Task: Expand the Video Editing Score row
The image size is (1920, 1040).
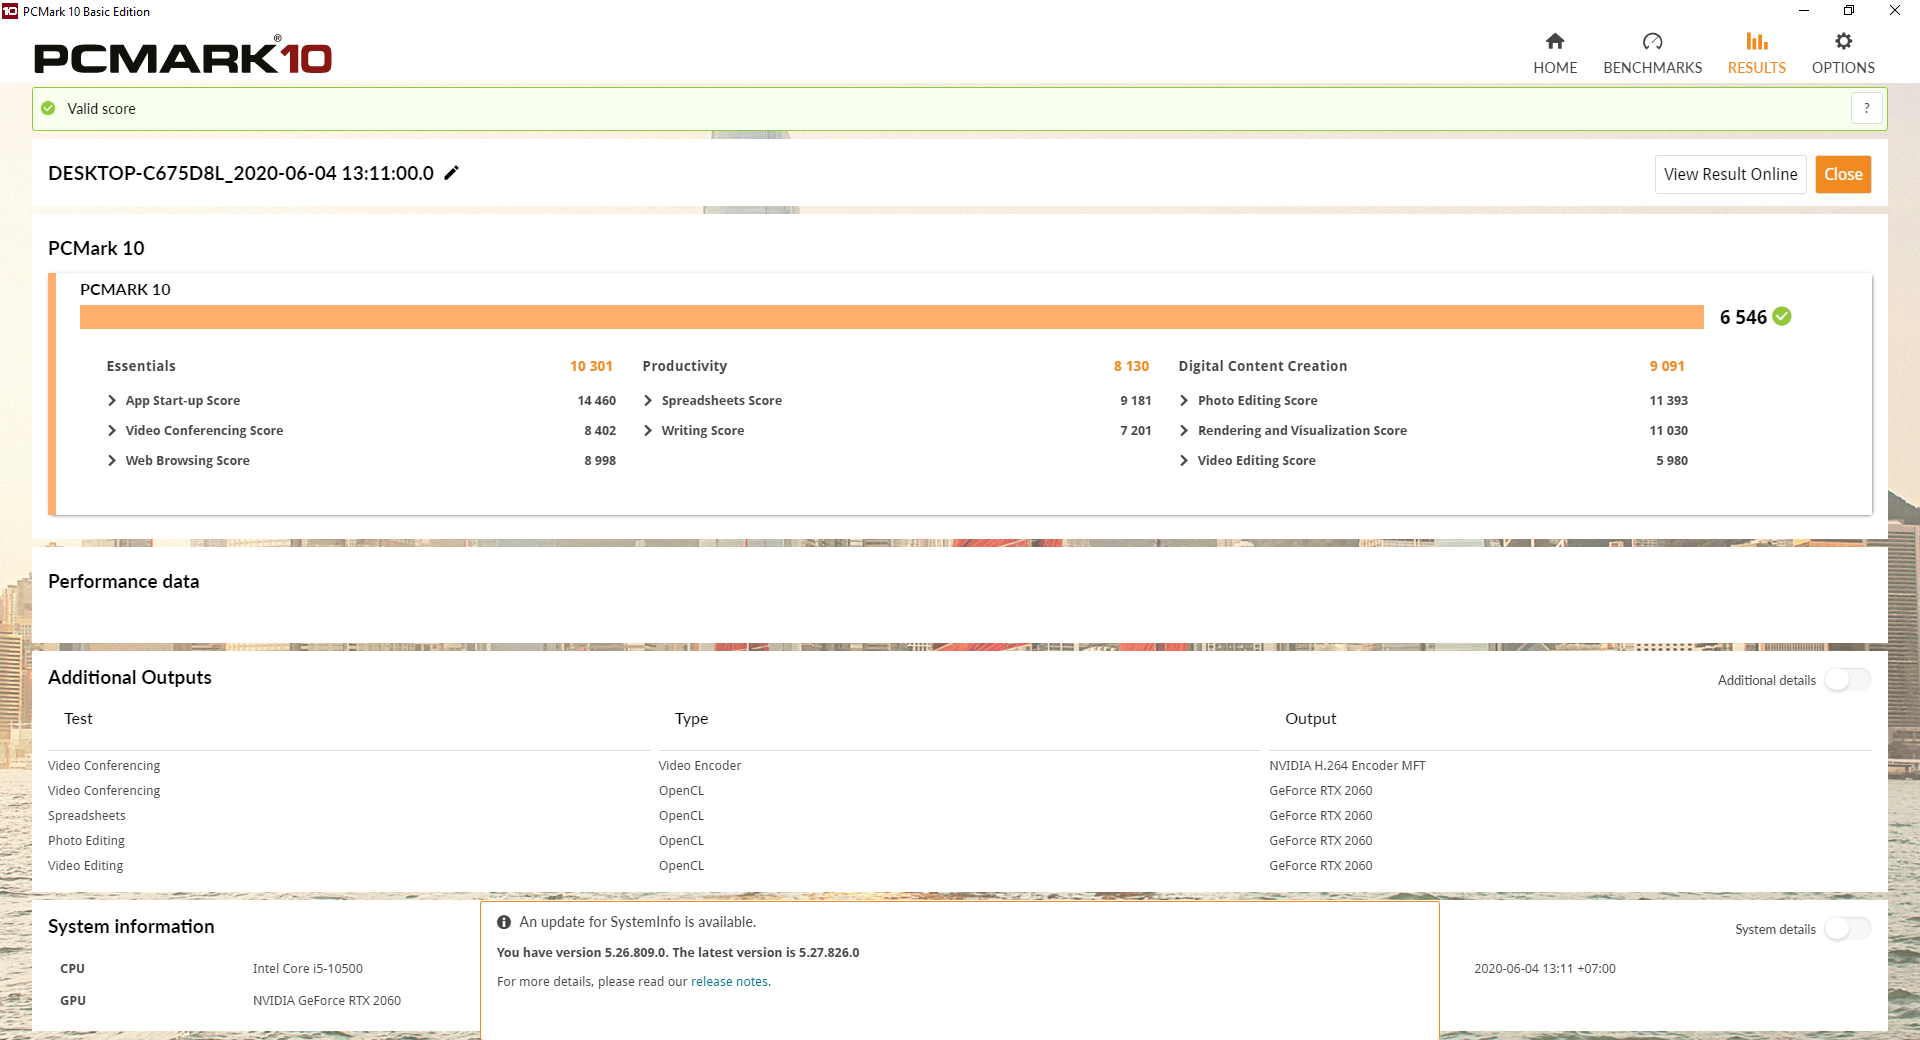Action: click(1184, 460)
